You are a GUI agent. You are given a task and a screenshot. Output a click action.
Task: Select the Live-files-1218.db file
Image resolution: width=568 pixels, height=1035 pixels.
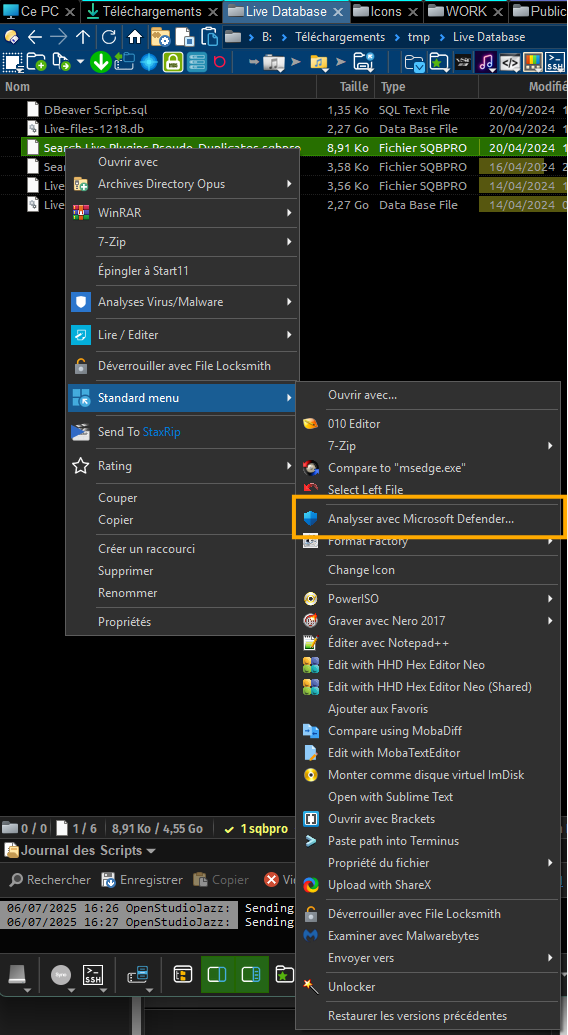[x=93, y=129]
